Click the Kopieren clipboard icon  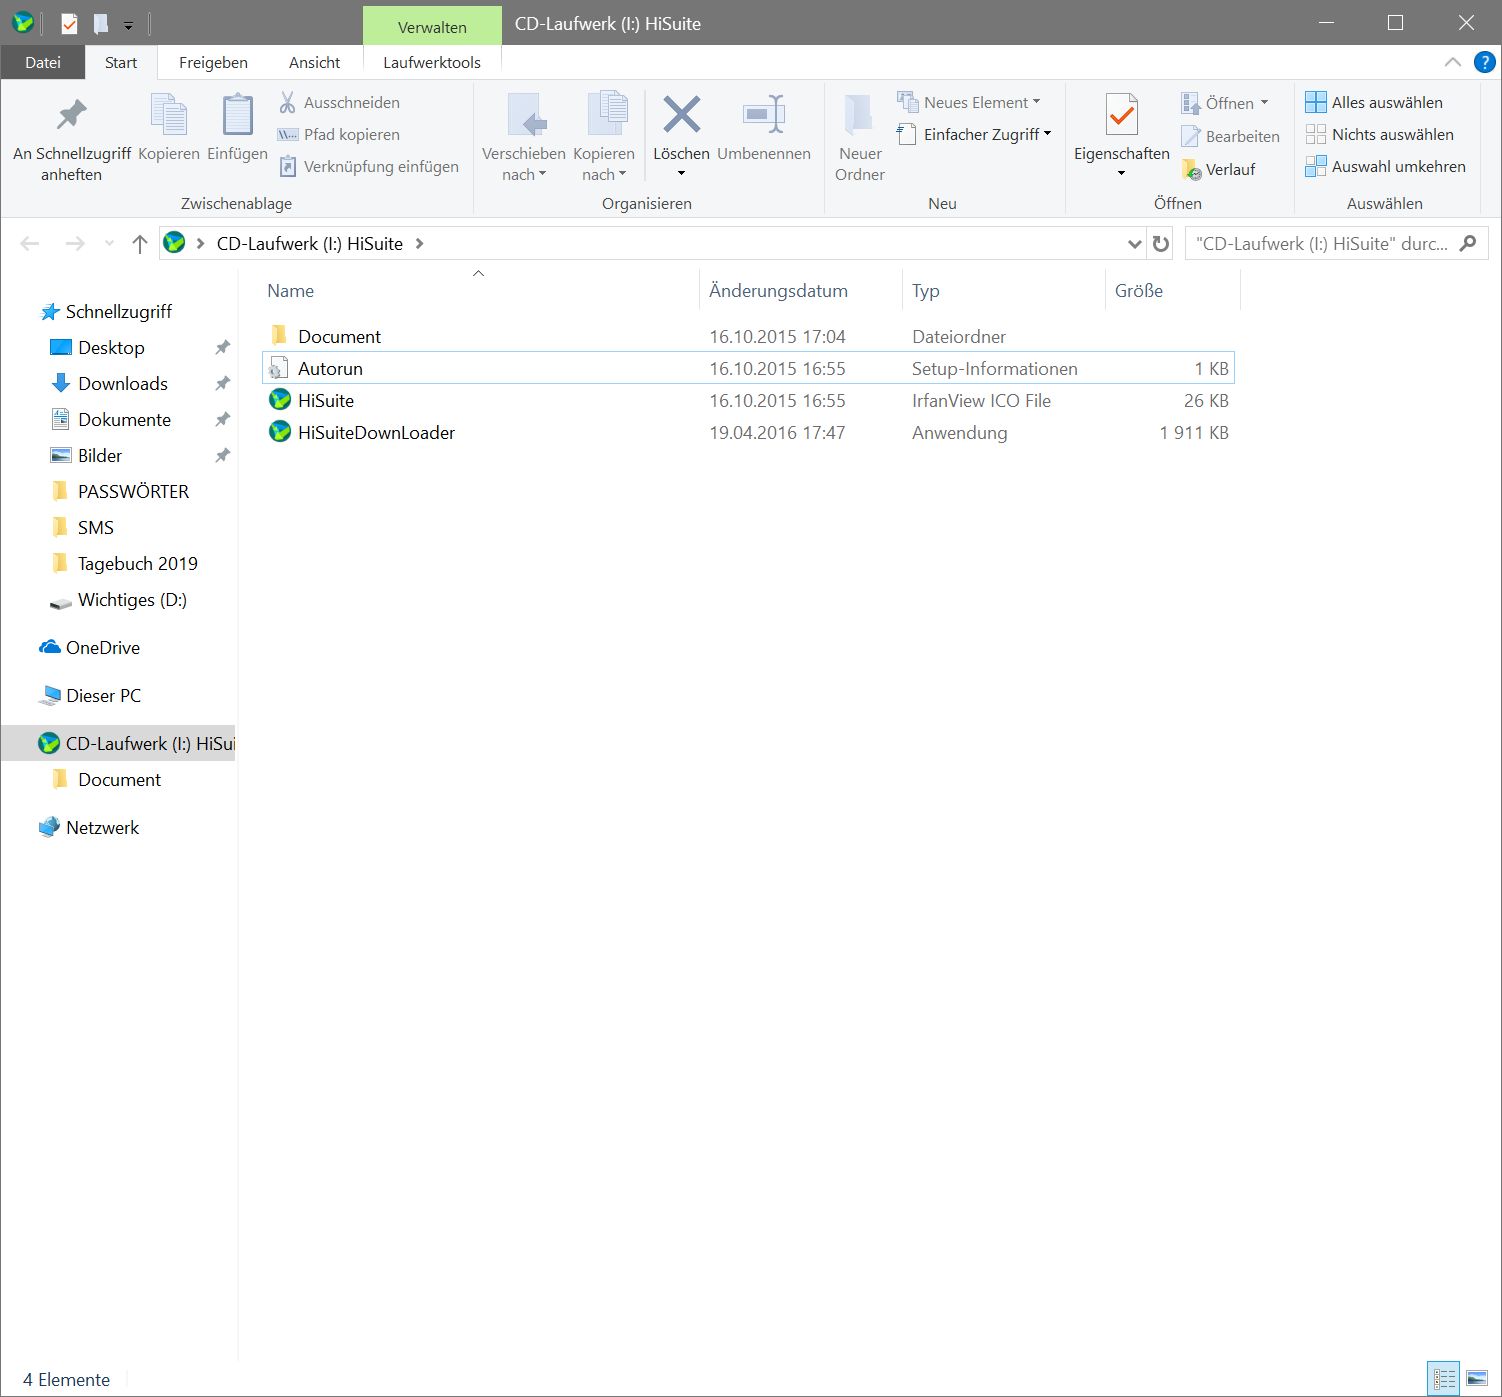coord(169,114)
